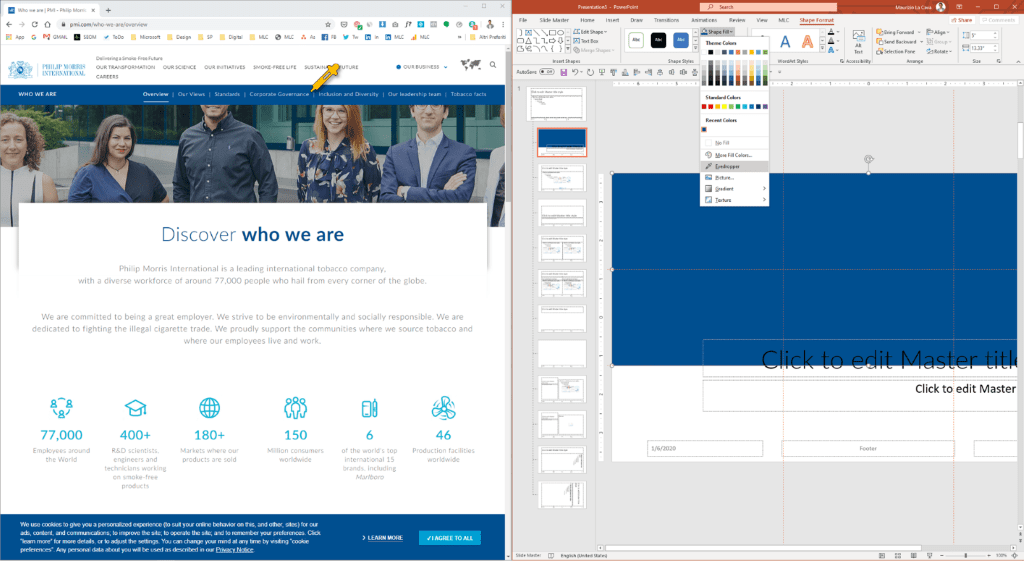Click the PowerPoint search box
This screenshot has height=561, width=1024.
(x=768, y=7)
